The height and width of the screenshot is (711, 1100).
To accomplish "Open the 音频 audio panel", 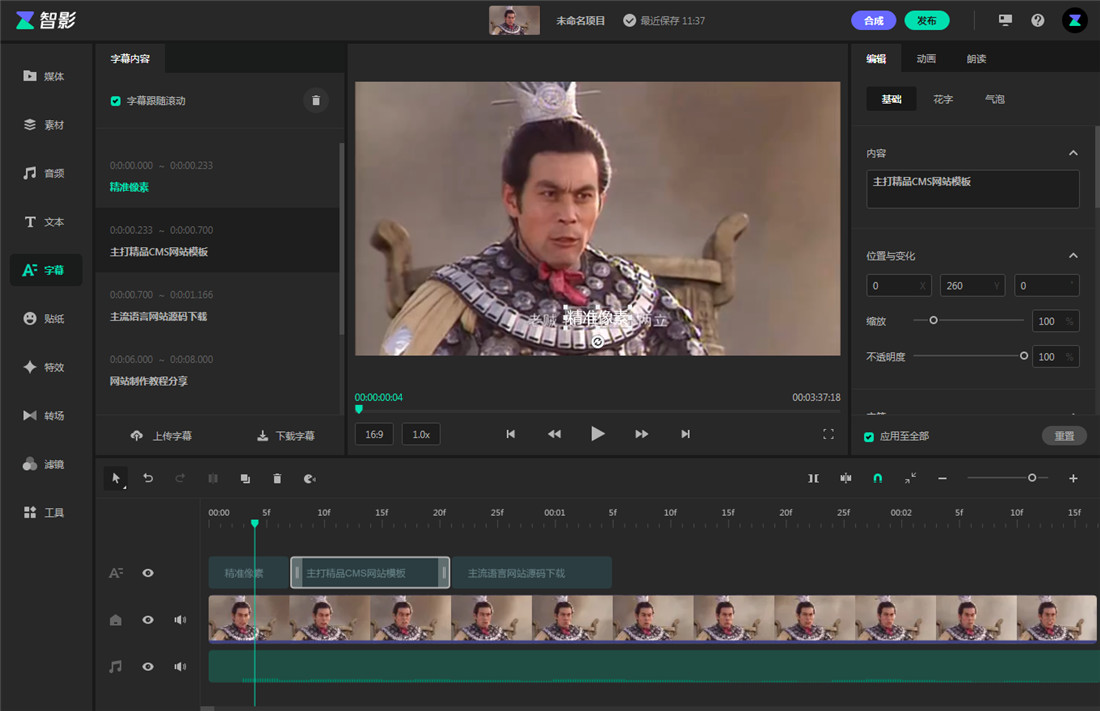I will coord(45,173).
